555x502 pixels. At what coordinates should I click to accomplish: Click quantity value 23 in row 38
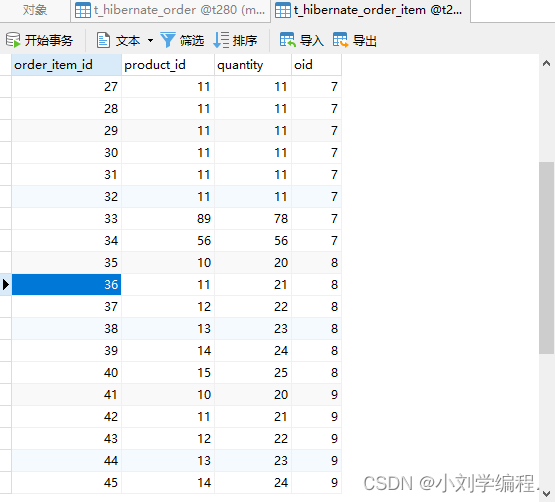point(281,329)
